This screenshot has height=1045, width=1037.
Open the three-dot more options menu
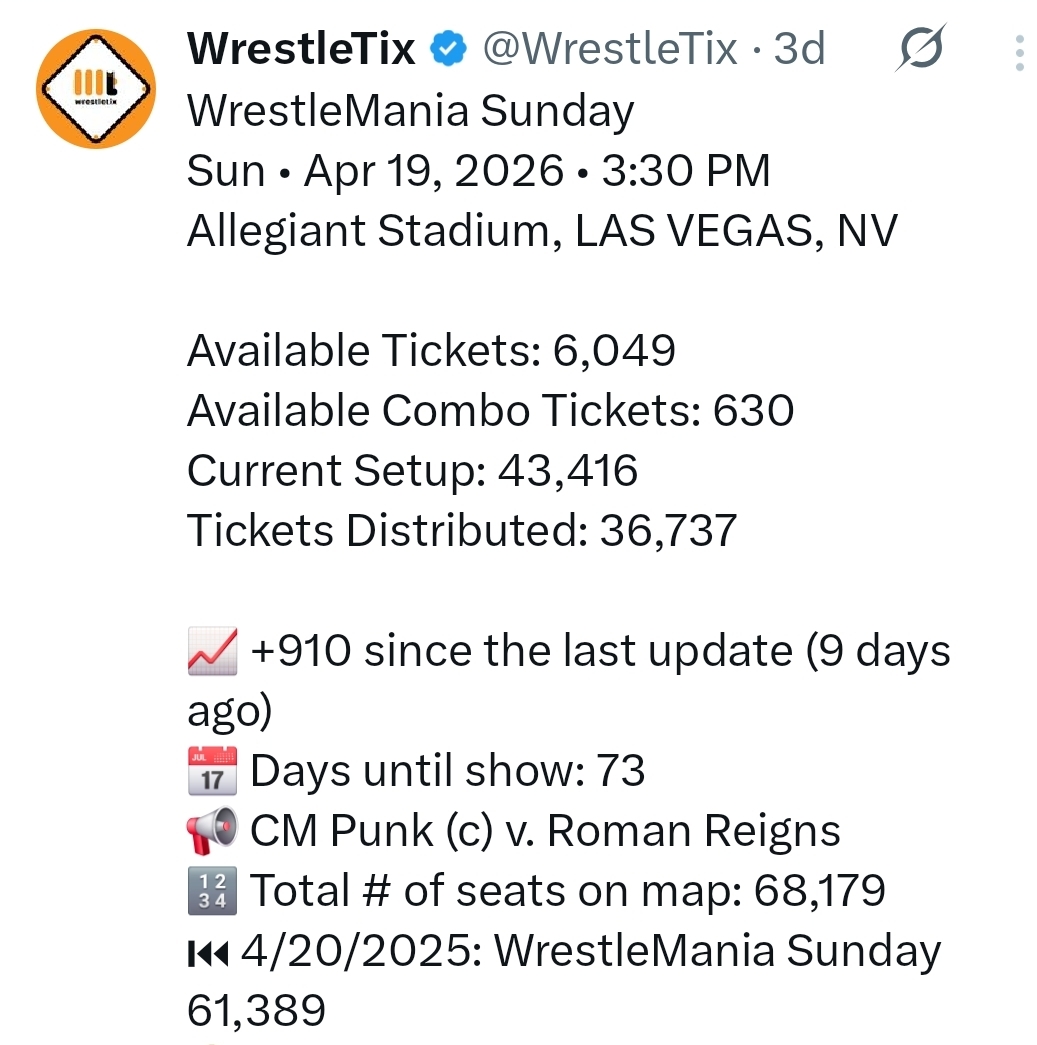pos(1019,53)
